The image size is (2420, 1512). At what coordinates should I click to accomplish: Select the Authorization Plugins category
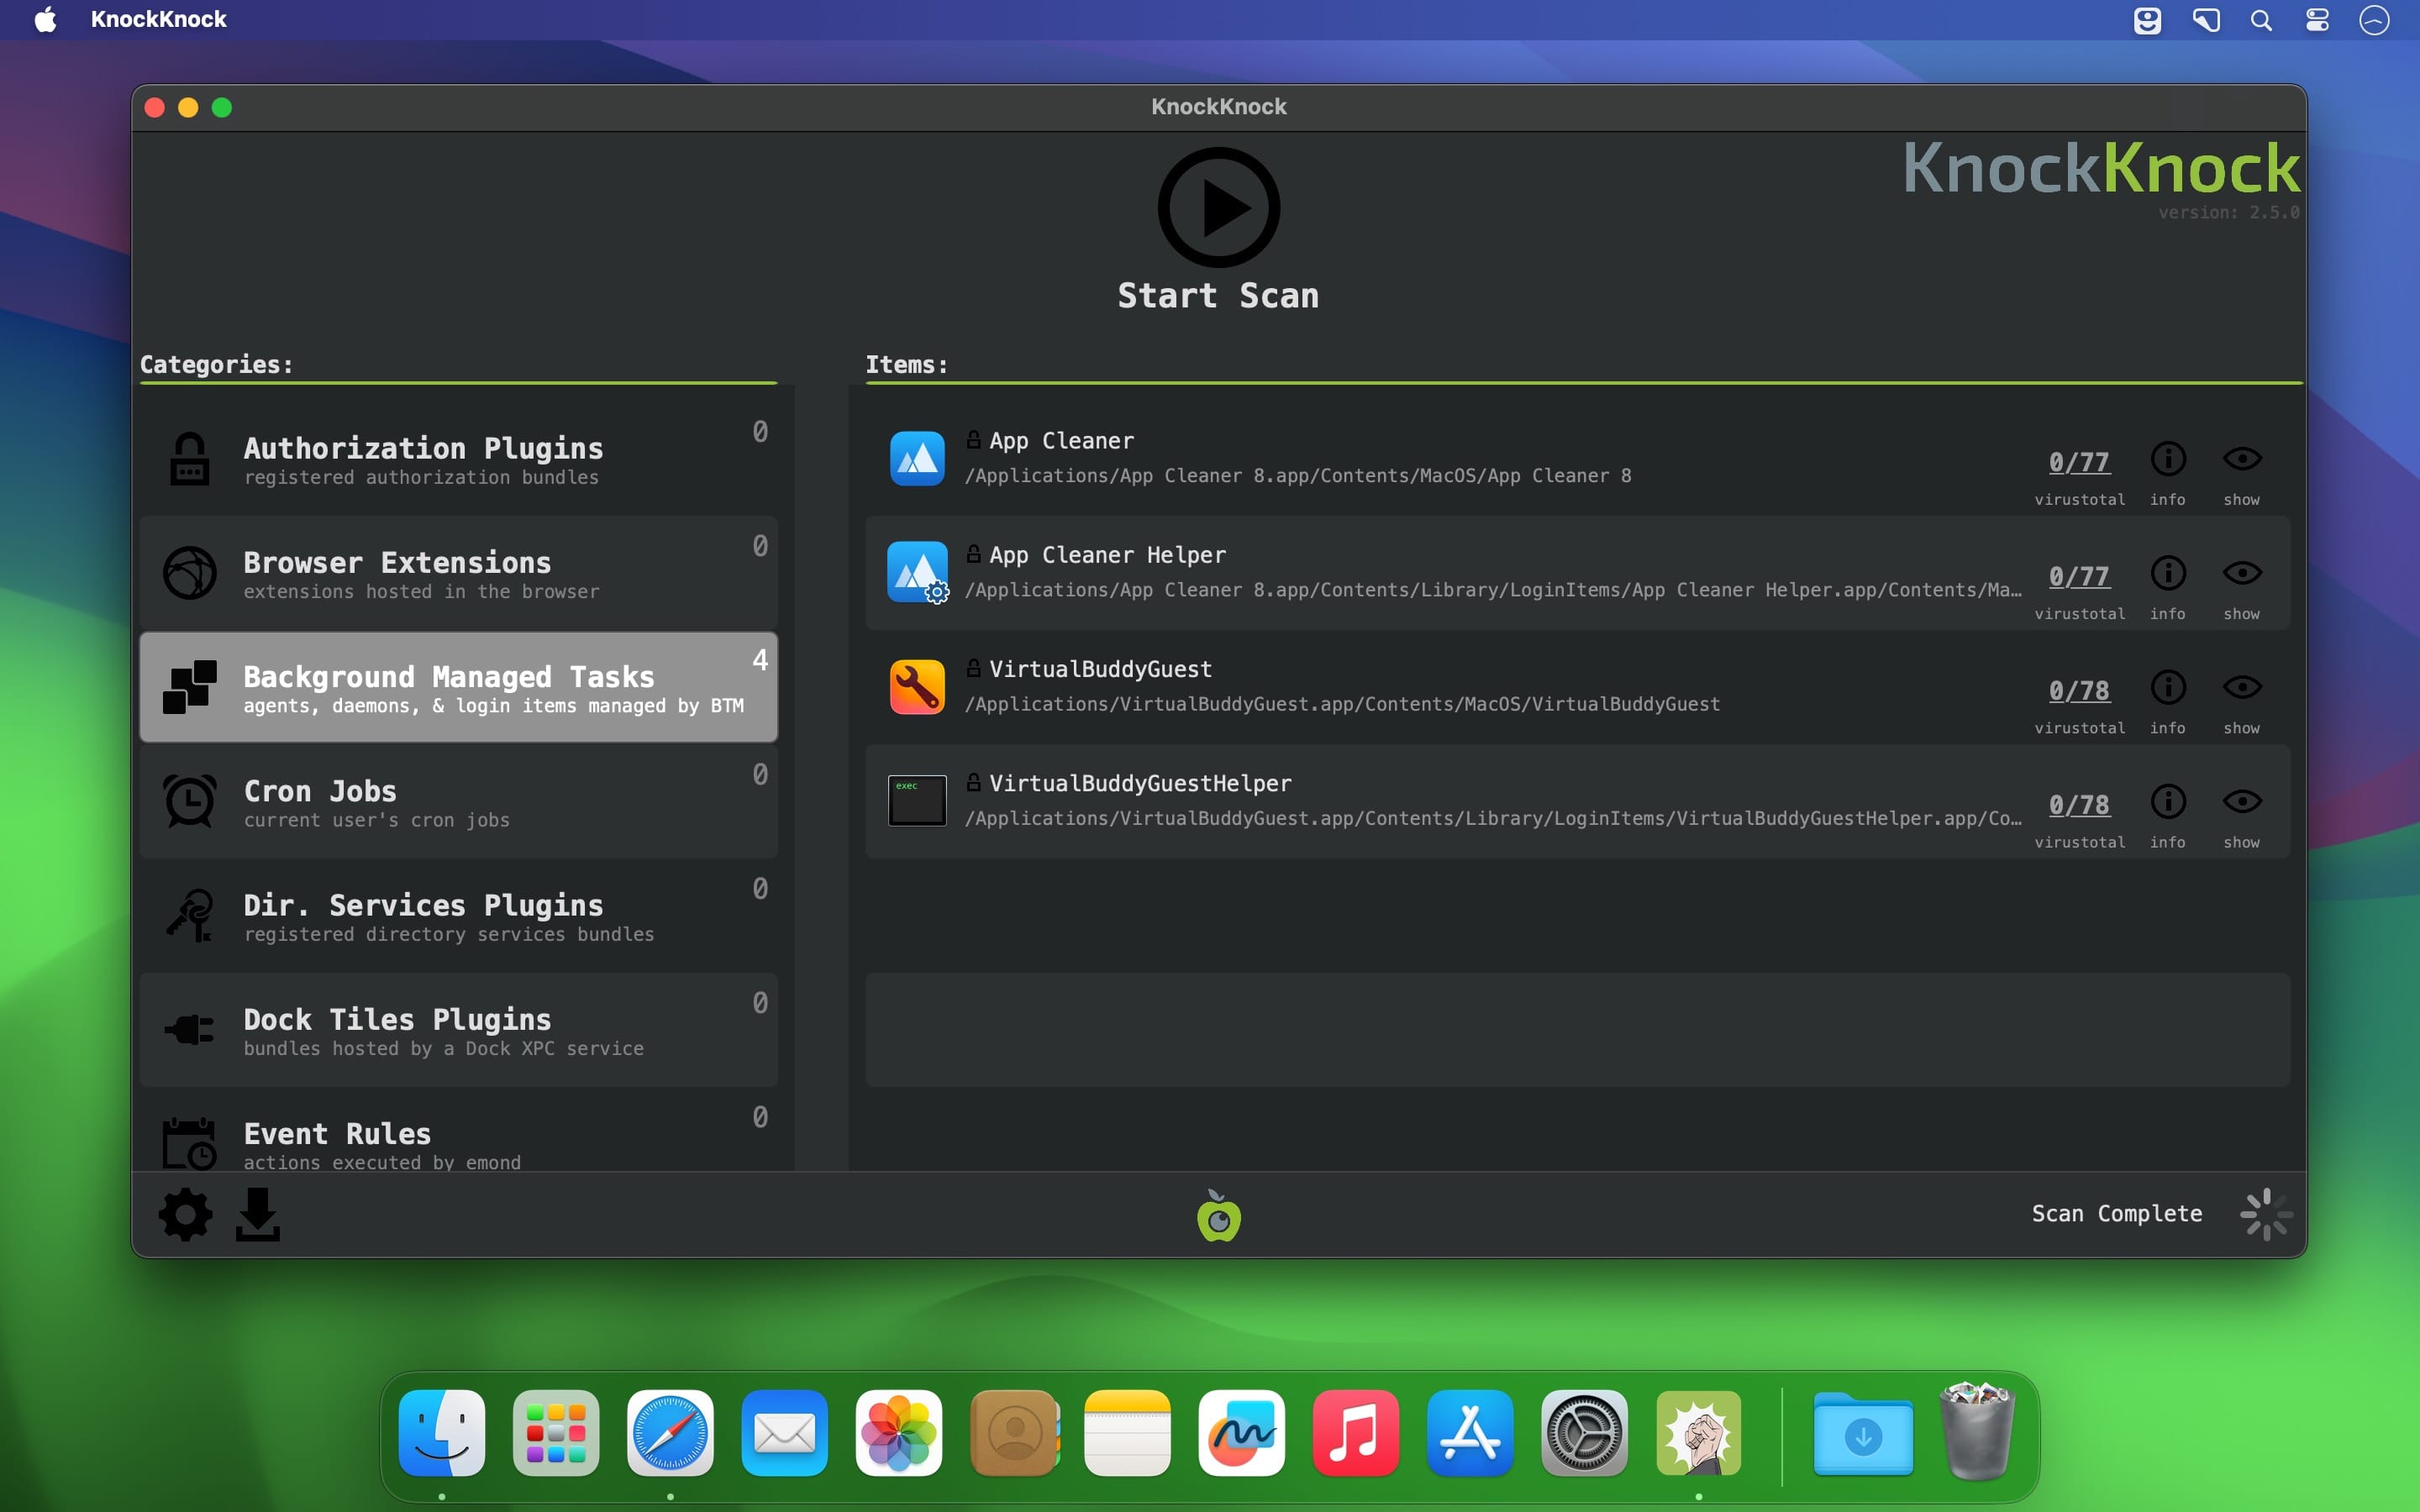[459, 459]
